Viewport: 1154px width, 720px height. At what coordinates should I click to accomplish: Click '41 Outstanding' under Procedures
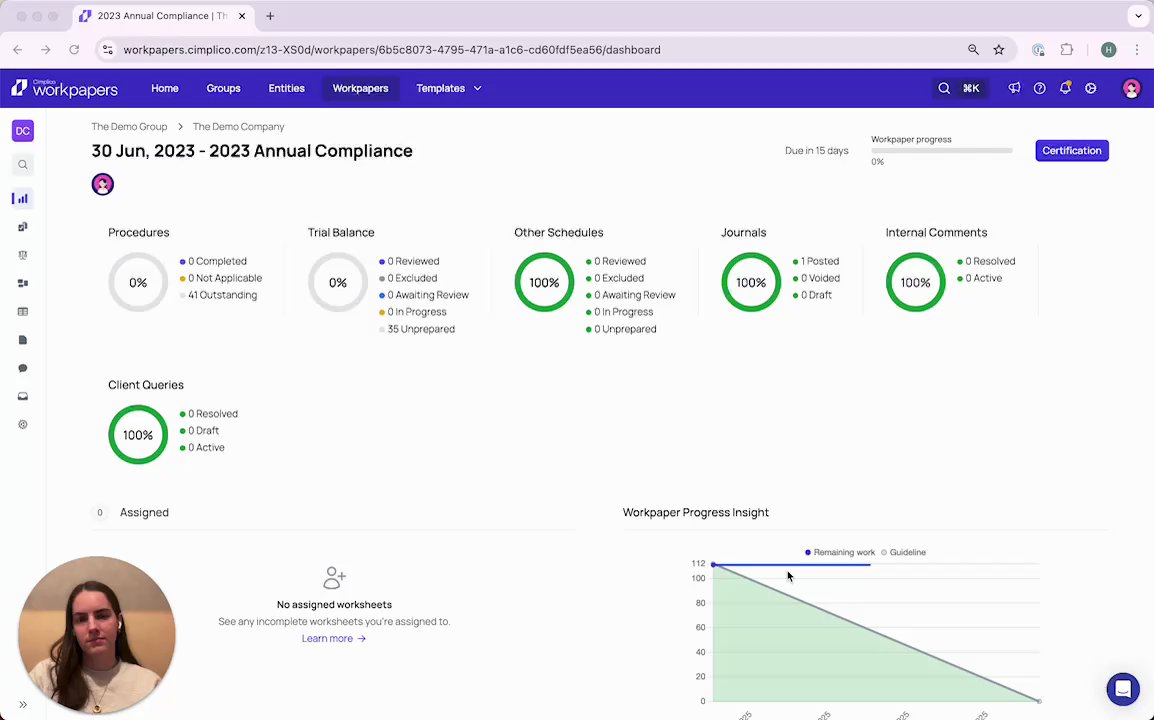click(222, 295)
